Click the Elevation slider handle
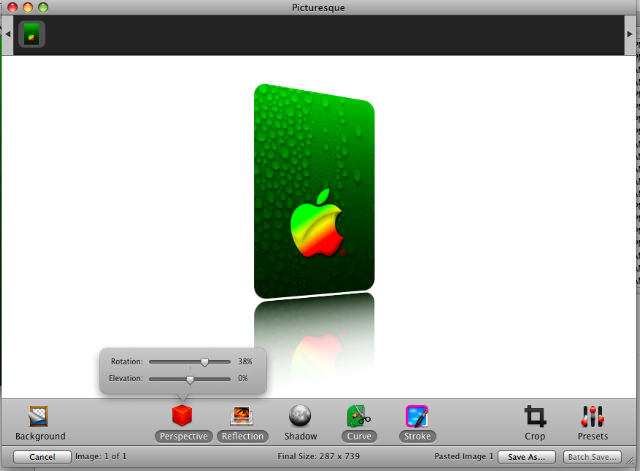Screen dimensions: 640x471 coord(190,380)
